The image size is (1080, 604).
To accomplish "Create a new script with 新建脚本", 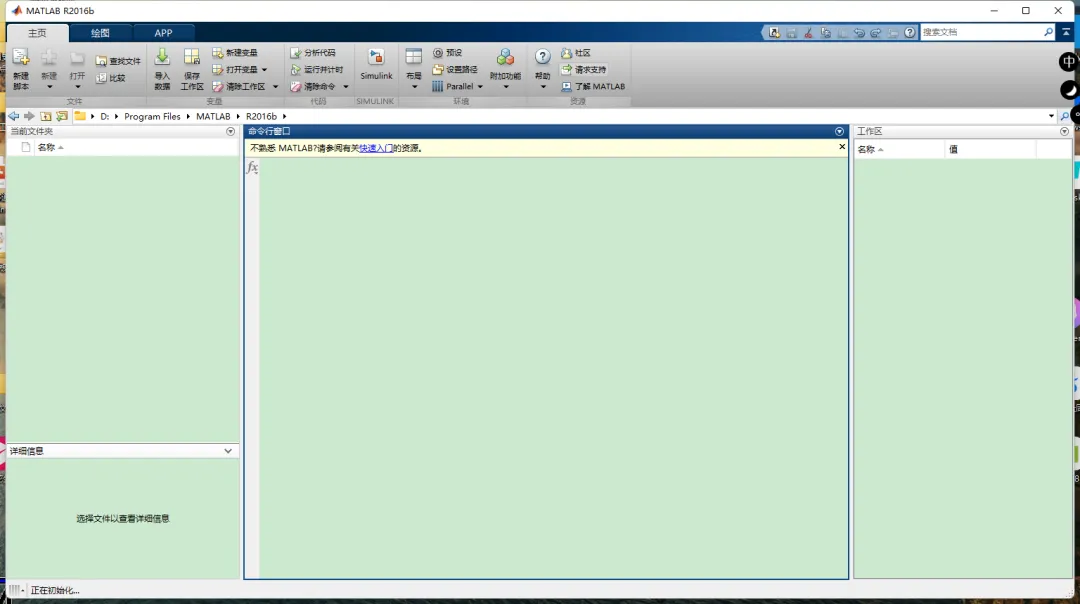I will click(x=21, y=69).
